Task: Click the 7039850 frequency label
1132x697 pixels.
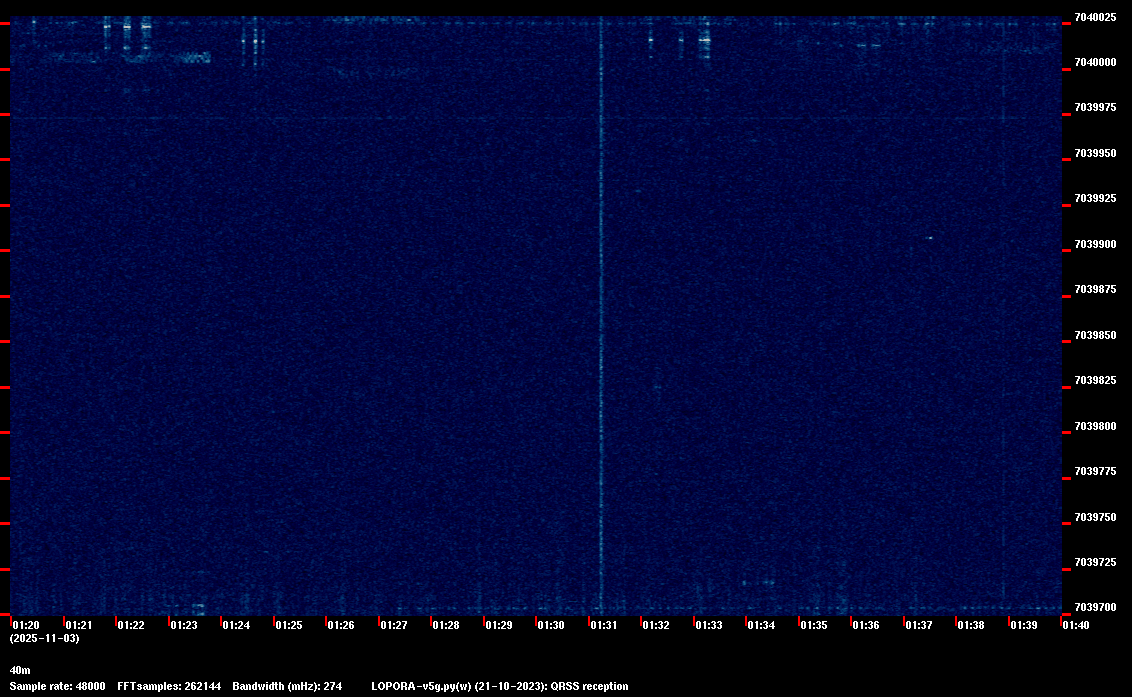Action: 1095,336
